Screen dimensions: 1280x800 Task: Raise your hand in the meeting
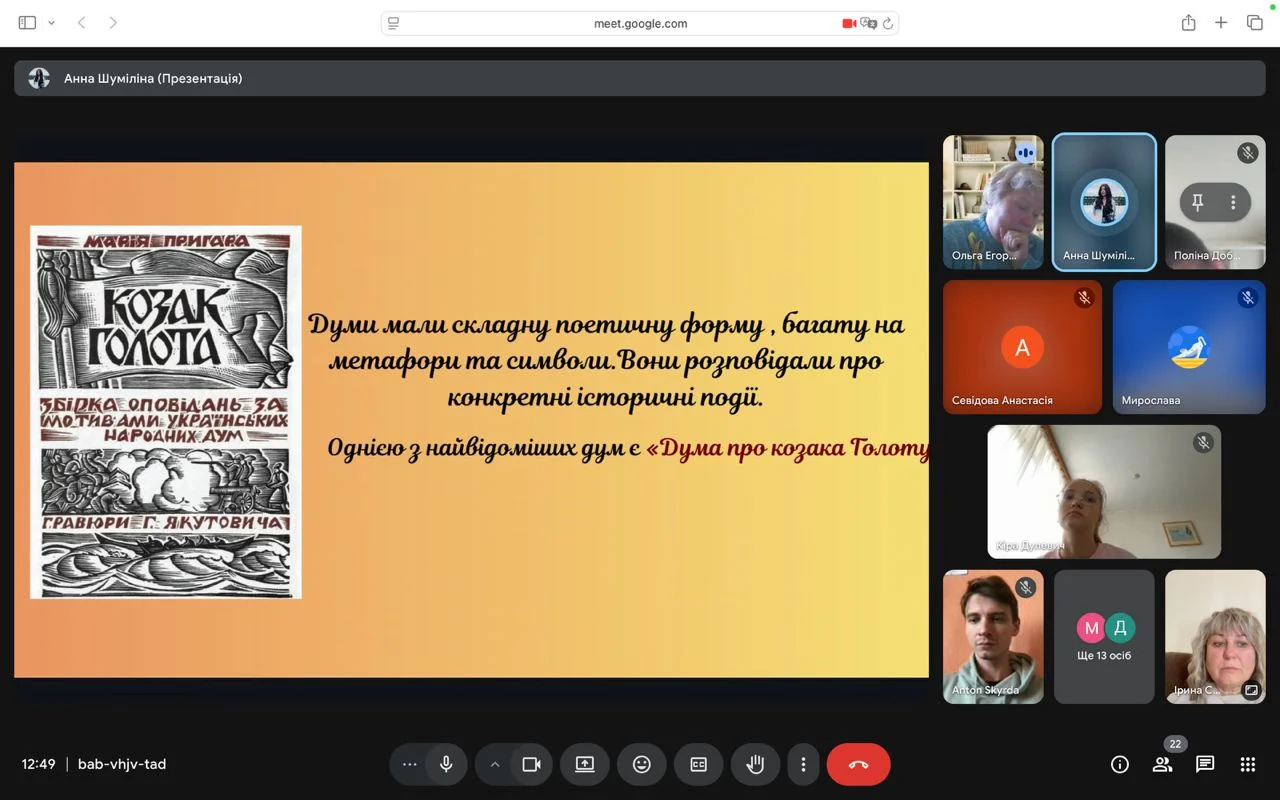[755, 764]
